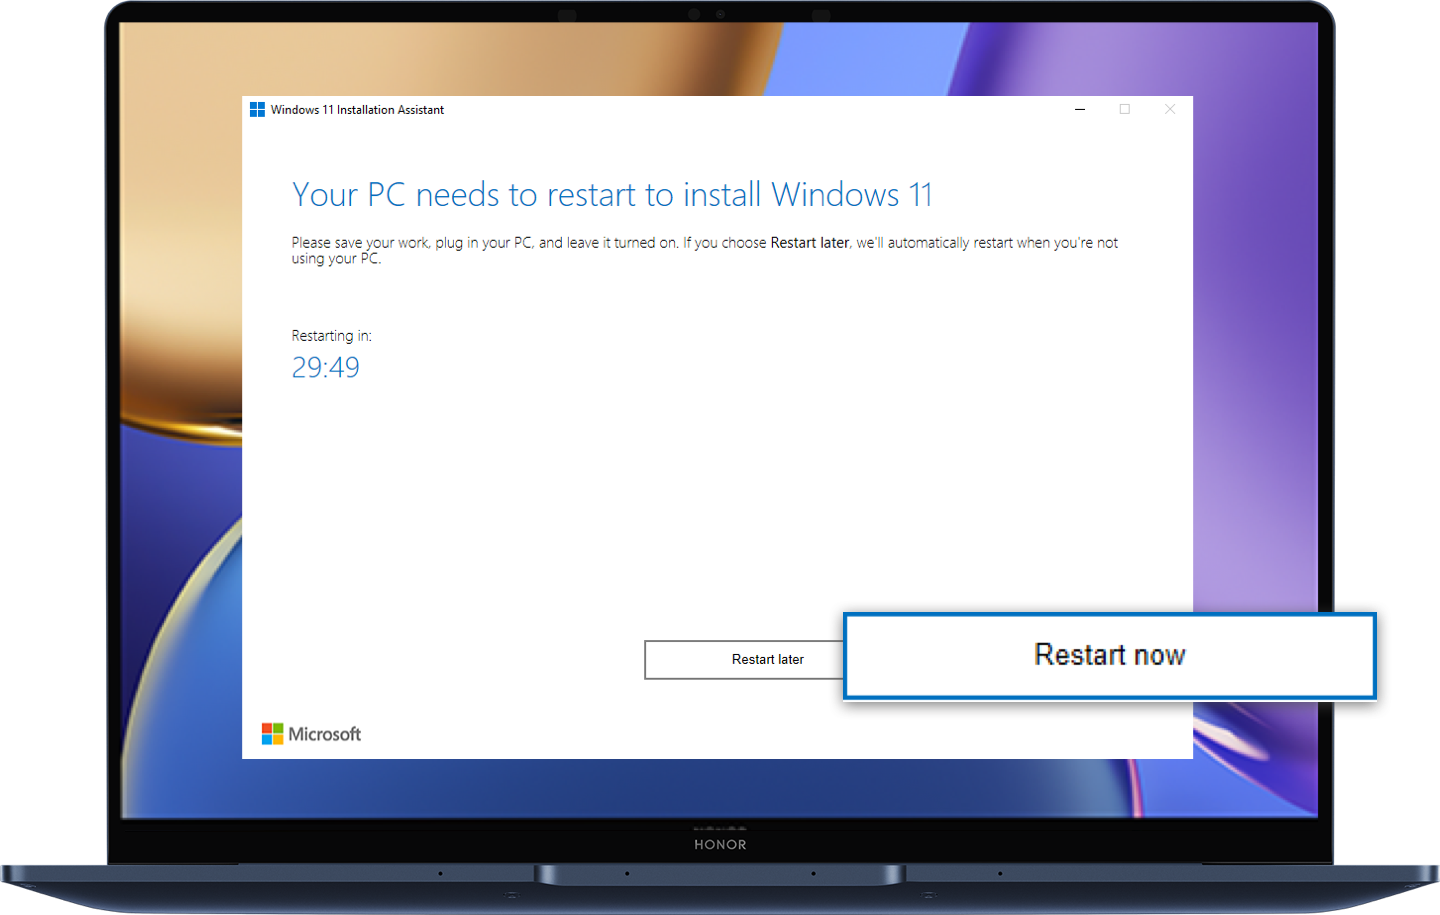Viewport: 1440px width, 915px height.
Task: Click the bold Restart later text in the message
Action: pos(809,242)
